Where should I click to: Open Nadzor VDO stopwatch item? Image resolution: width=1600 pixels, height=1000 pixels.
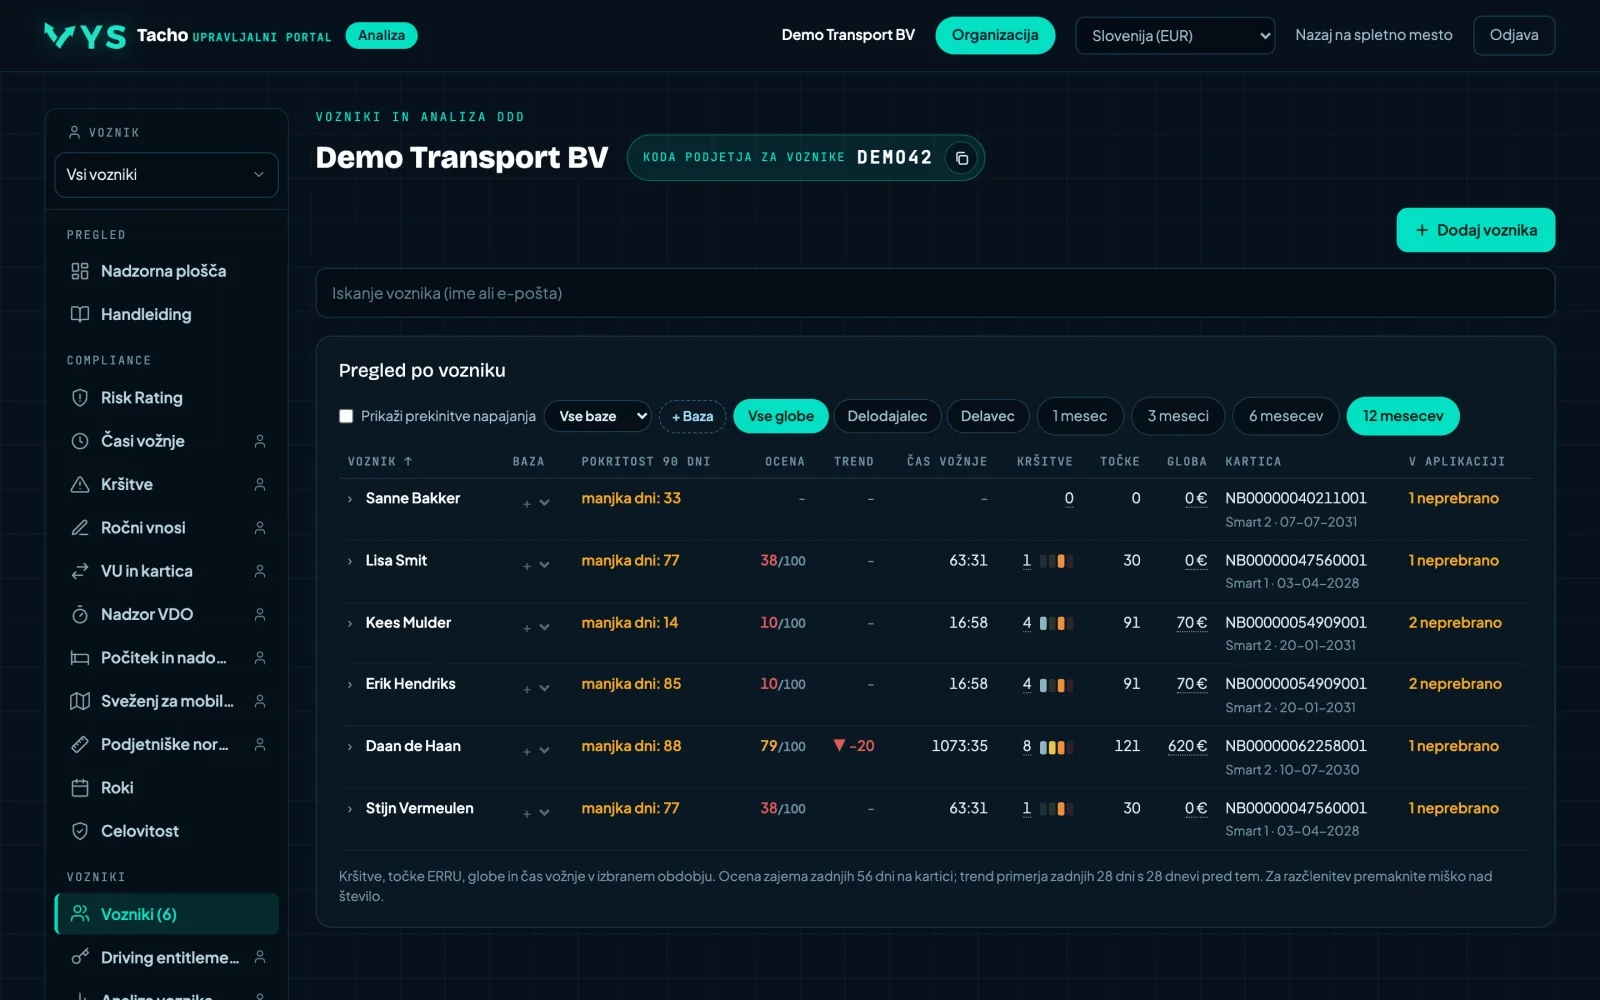[x=166, y=614]
